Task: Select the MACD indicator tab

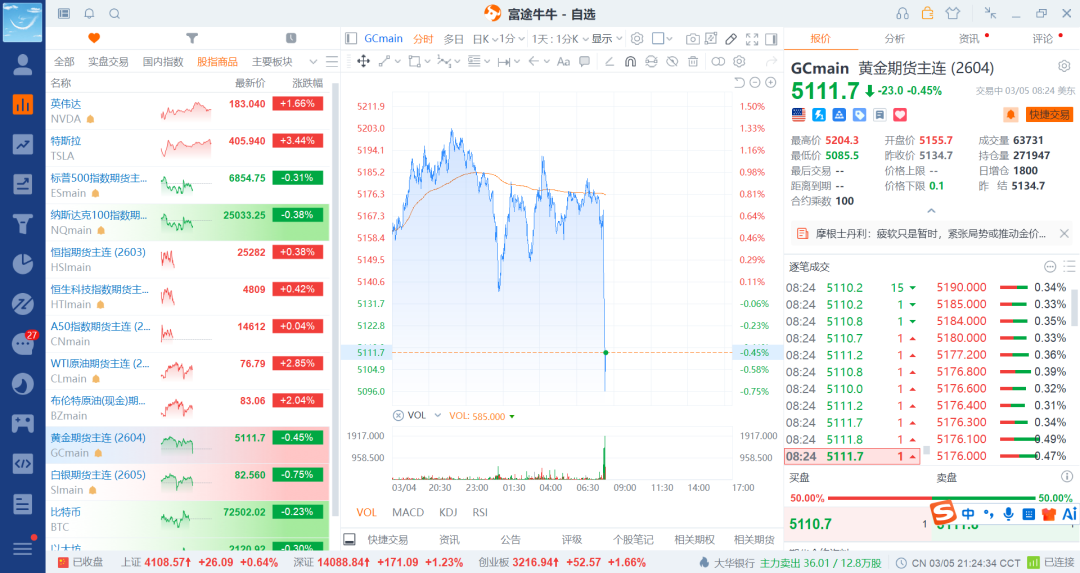Action: 408,512
